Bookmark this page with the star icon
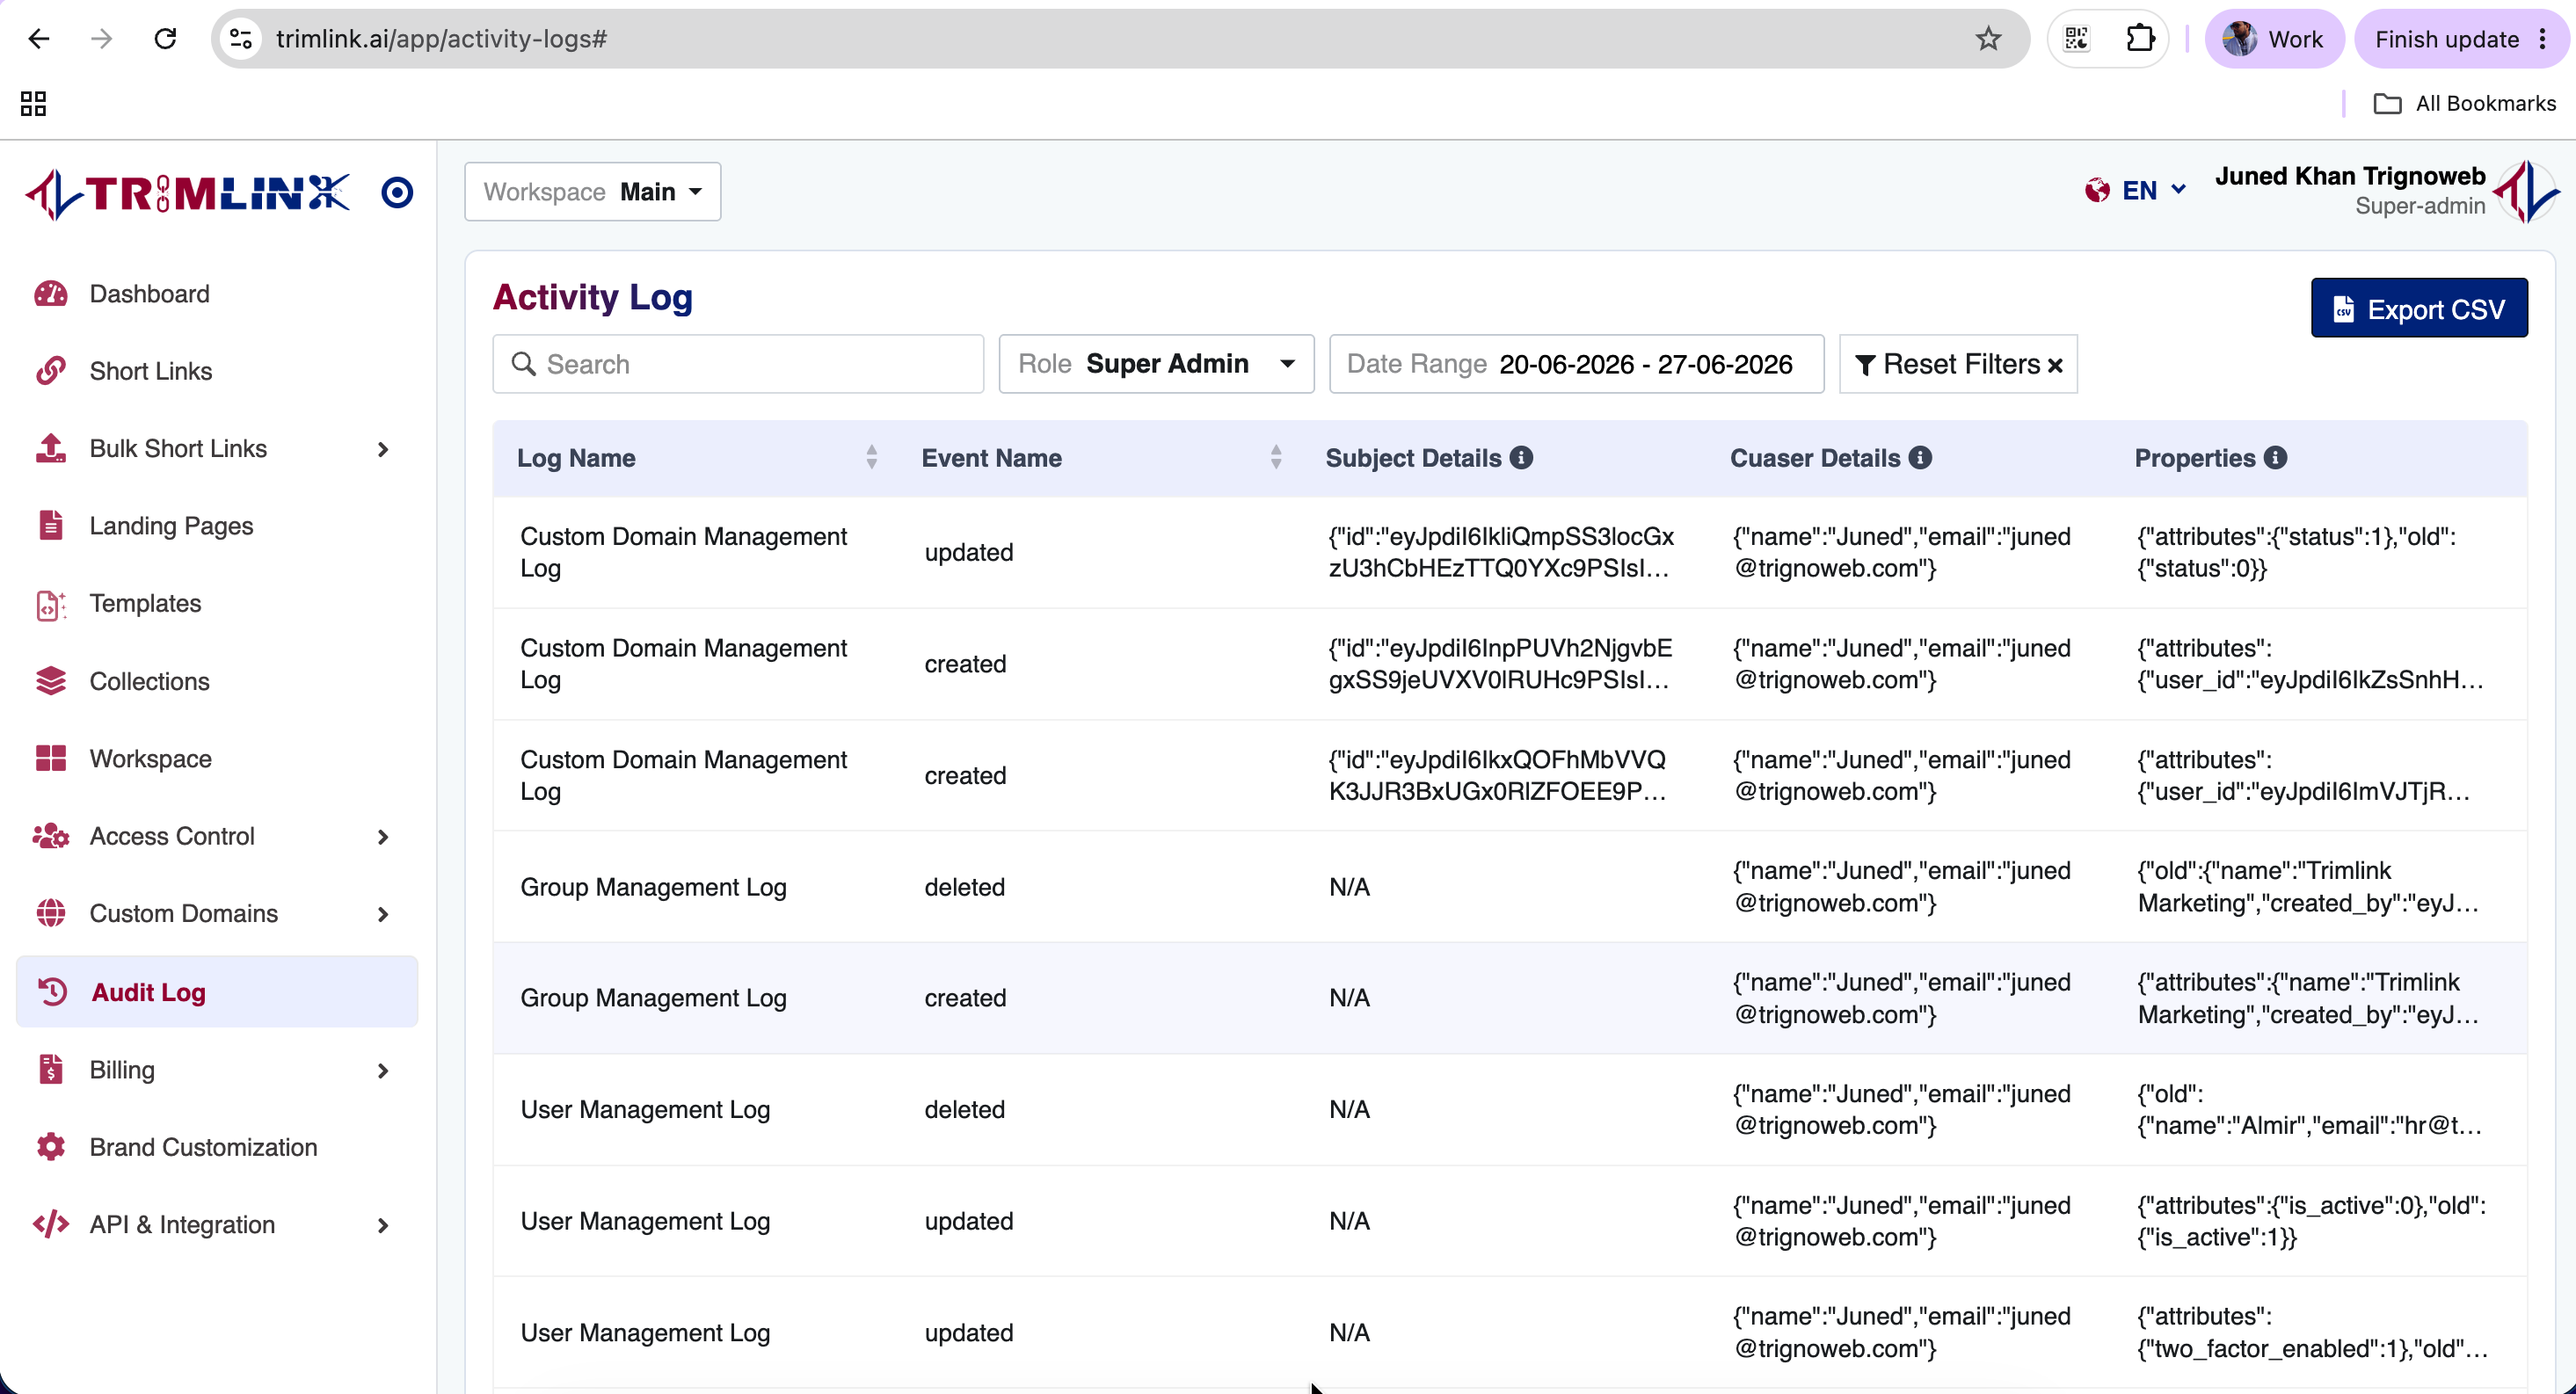This screenshot has width=2576, height=1394. pos(1988,39)
